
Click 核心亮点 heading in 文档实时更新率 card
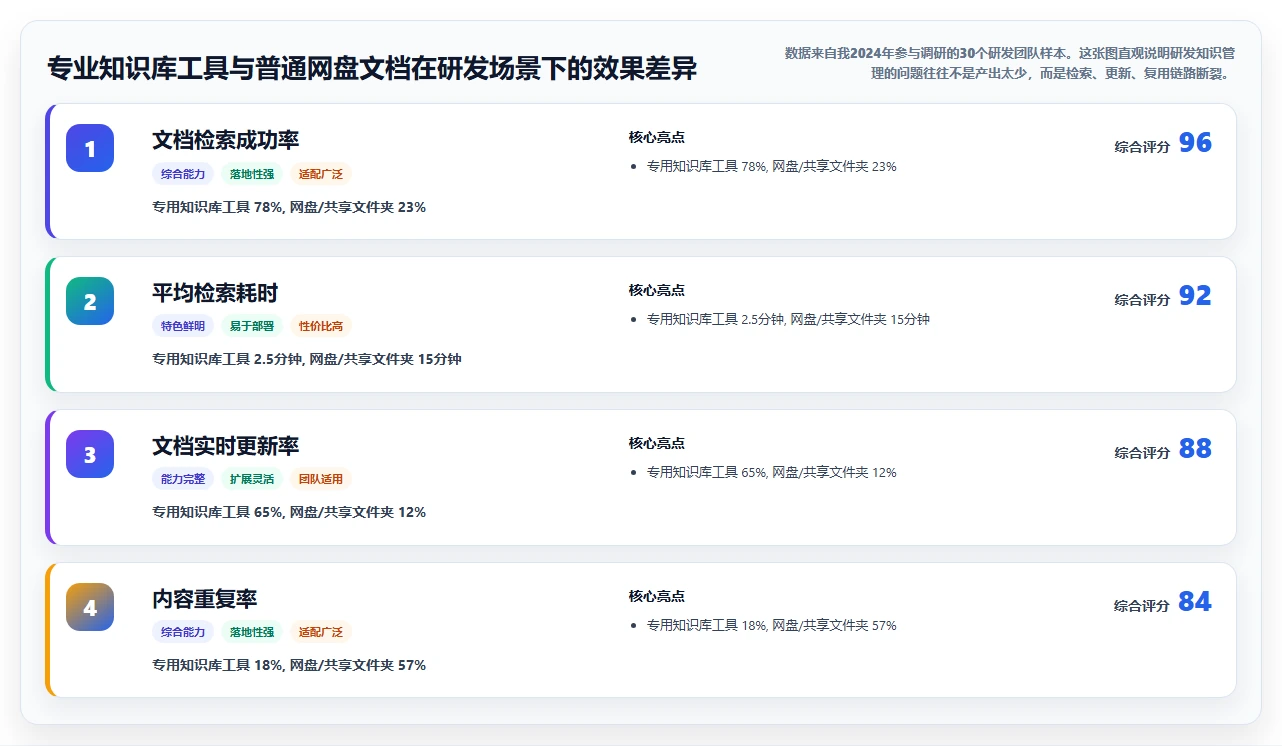(657, 443)
